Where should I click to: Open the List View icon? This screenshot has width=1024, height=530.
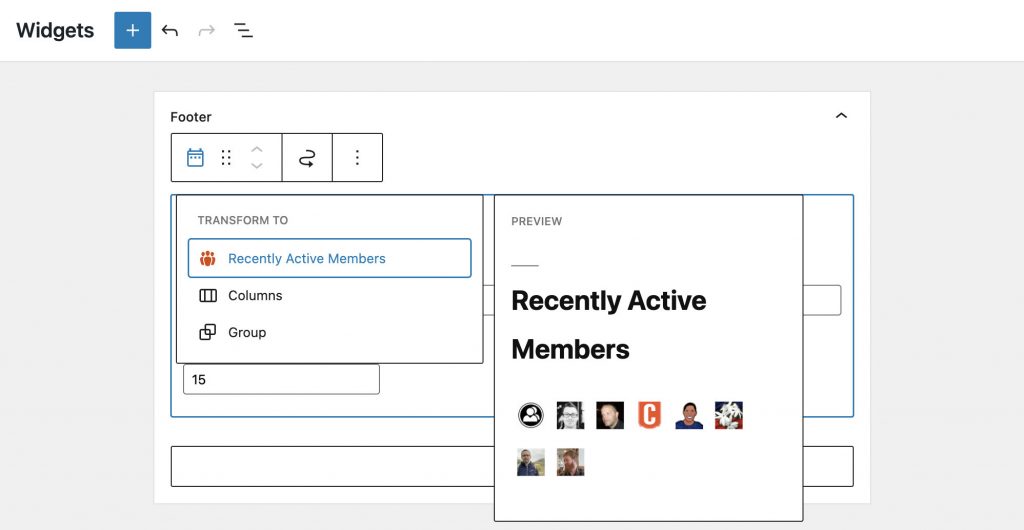click(x=243, y=30)
